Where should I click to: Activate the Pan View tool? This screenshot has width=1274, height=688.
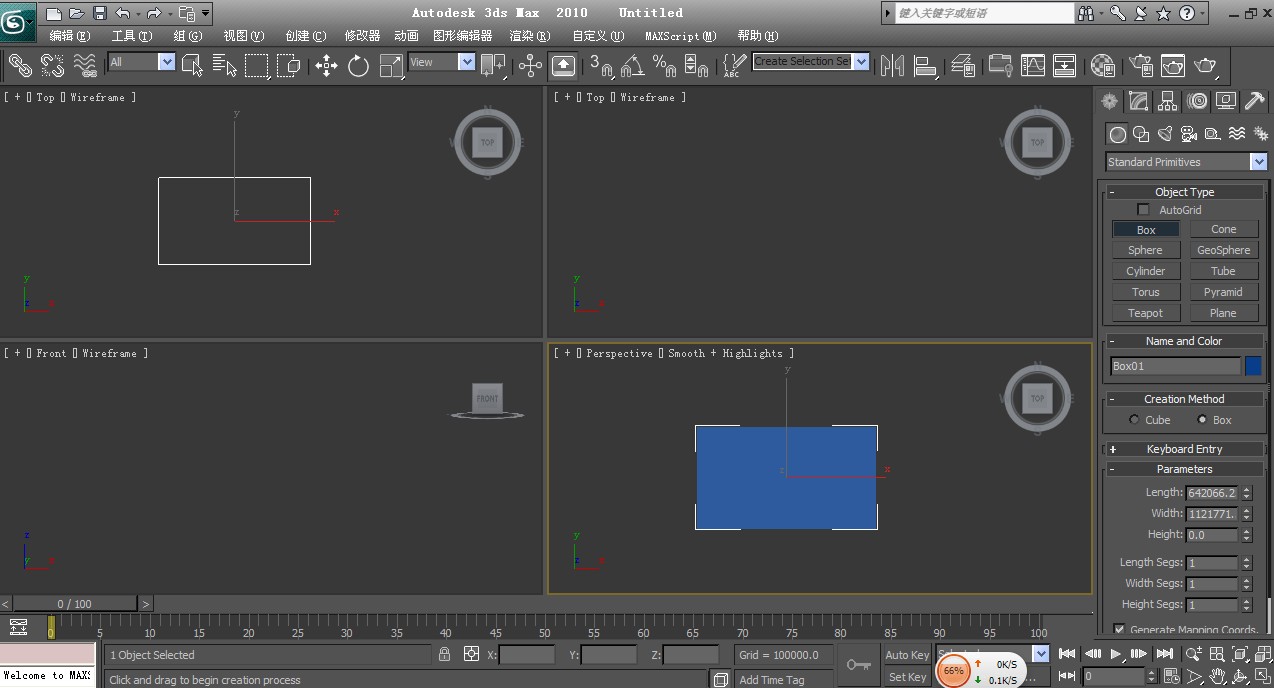pos(1217,676)
